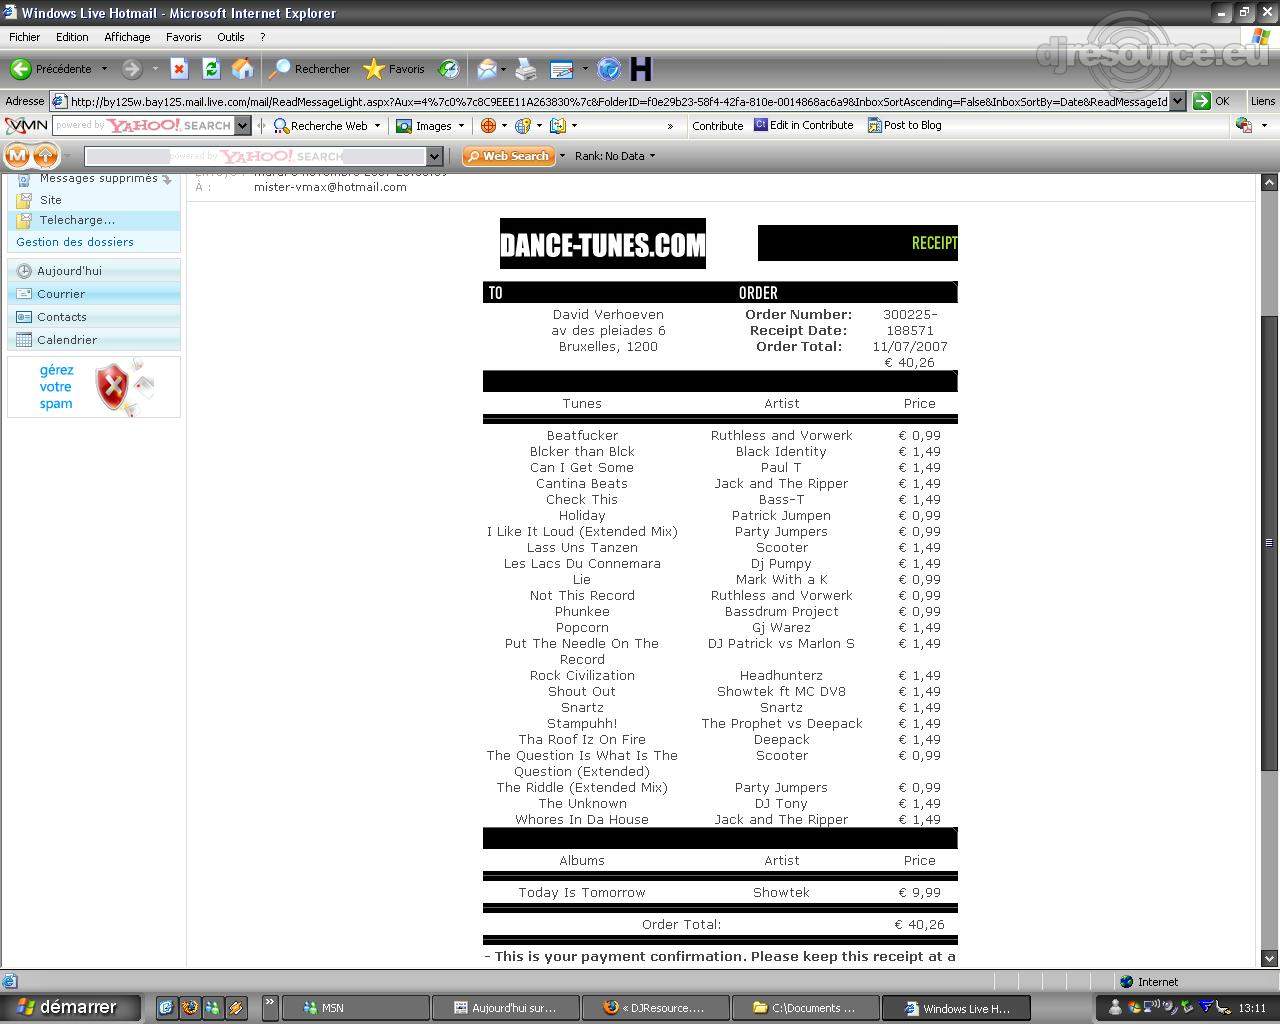Launch Internet Explorer from quick launch
Image resolution: width=1280 pixels, height=1024 pixels.
166,1007
